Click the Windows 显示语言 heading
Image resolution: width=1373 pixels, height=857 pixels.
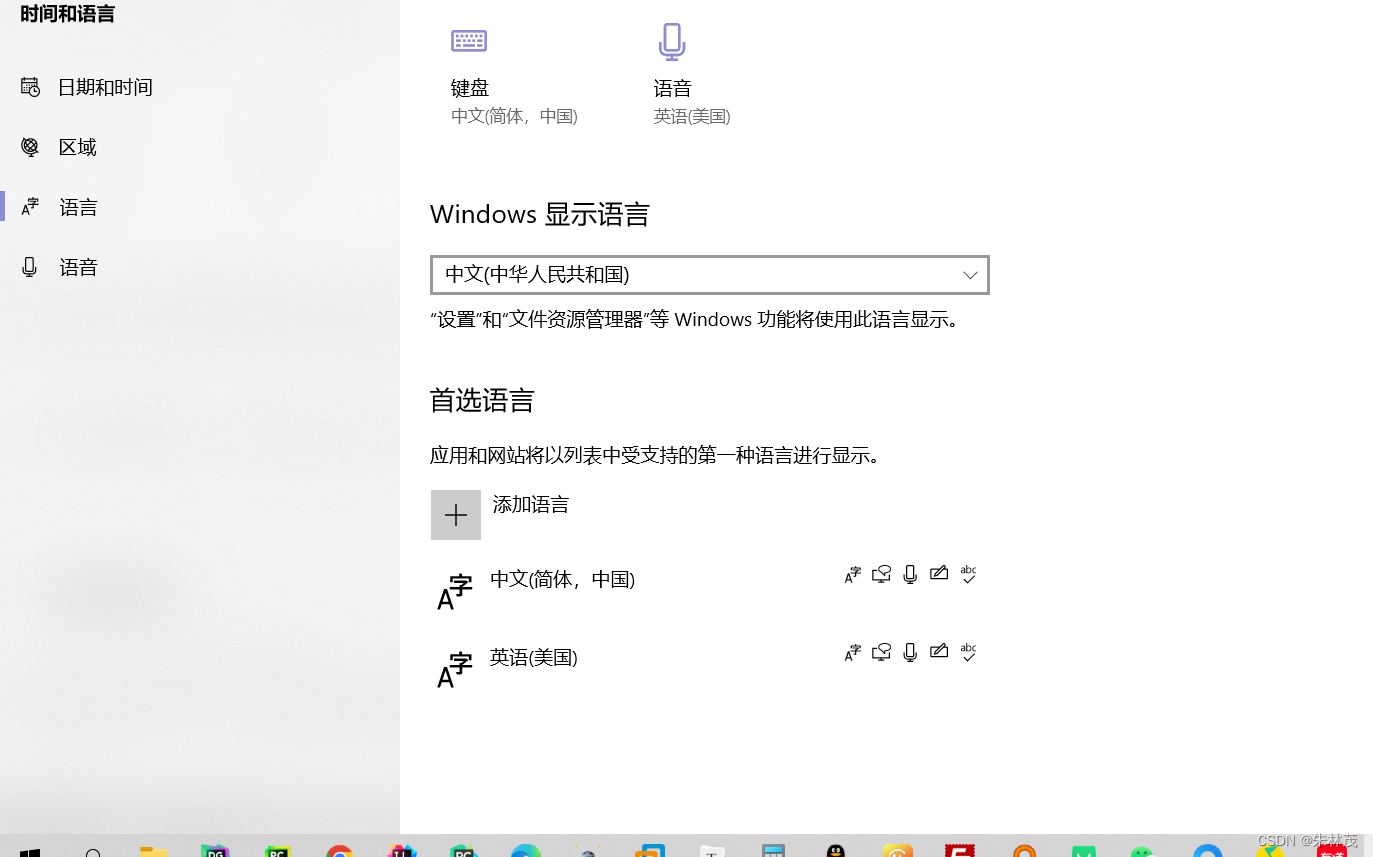tap(540, 214)
